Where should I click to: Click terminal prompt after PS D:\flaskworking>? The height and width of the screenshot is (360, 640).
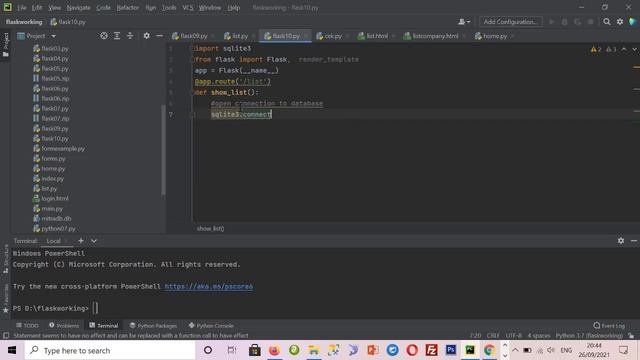[95, 308]
